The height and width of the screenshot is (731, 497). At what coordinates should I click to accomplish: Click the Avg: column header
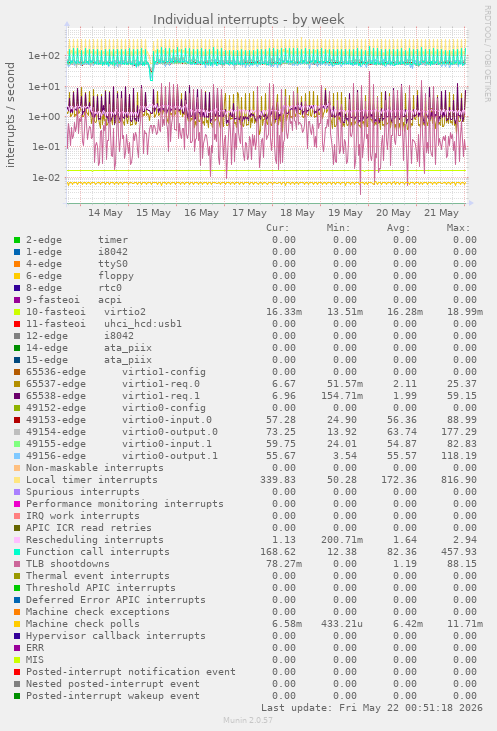398,228
